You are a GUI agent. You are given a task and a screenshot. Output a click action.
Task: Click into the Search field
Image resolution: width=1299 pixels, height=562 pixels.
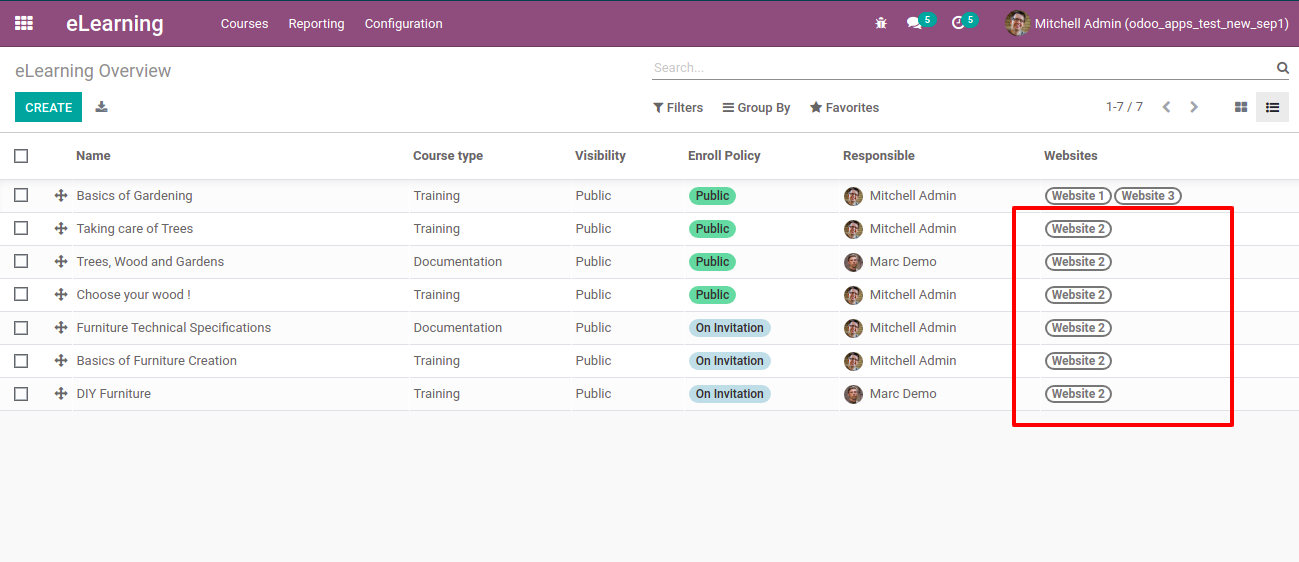coord(960,68)
